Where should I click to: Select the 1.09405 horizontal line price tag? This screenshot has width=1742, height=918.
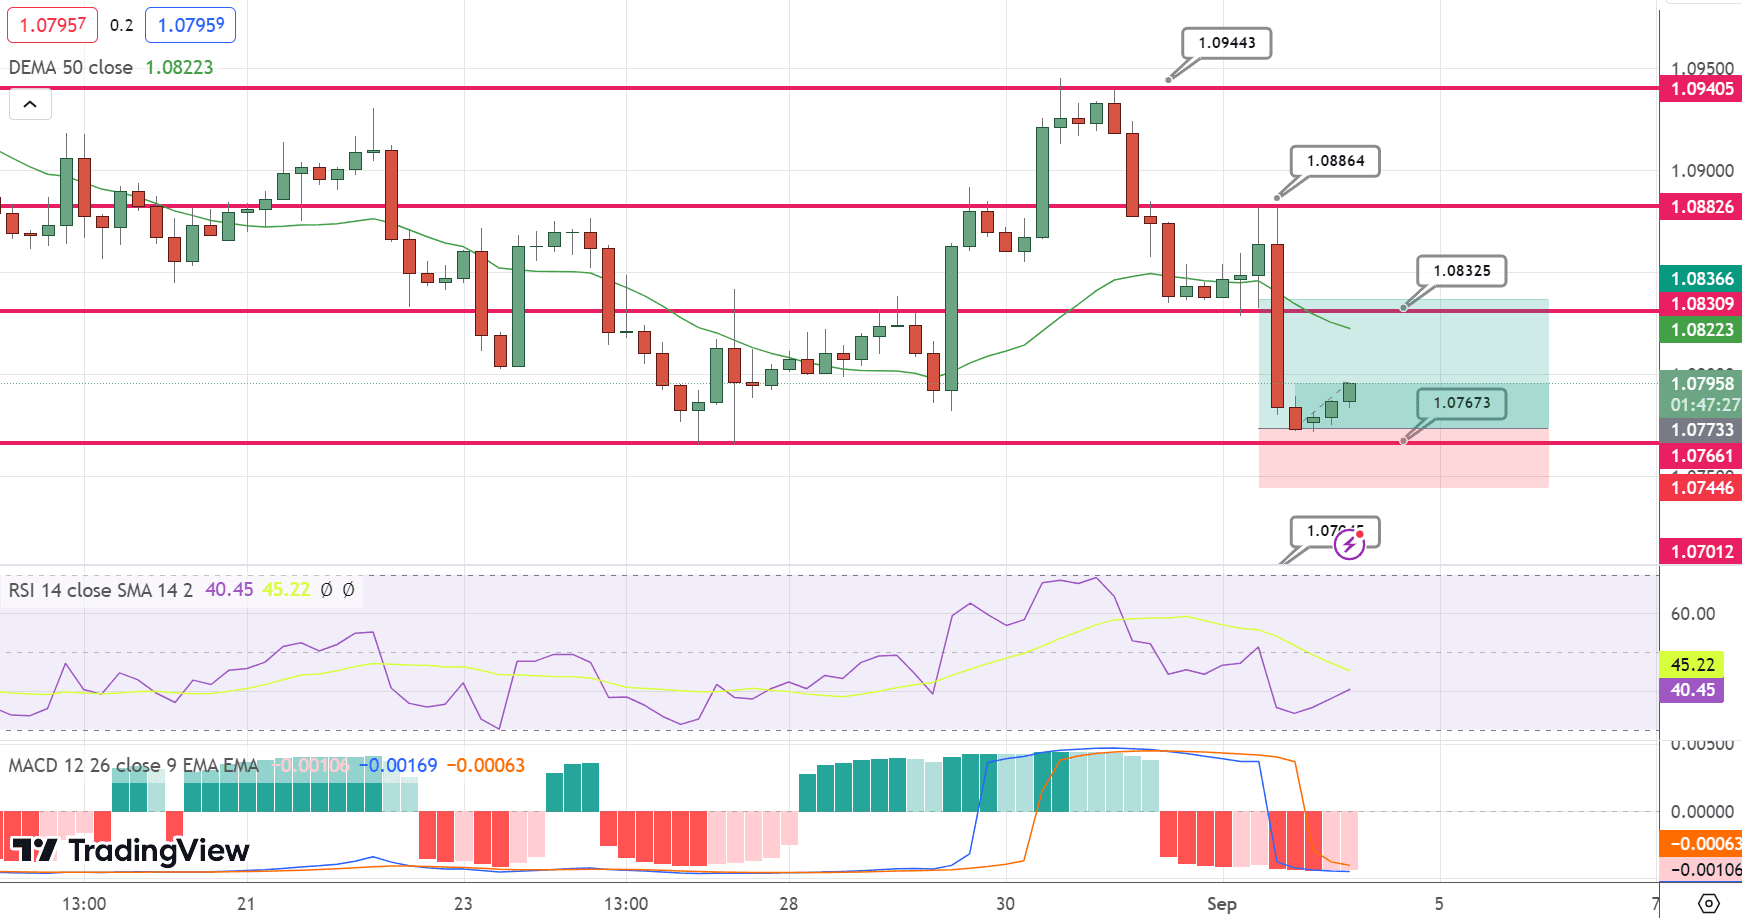[1701, 89]
